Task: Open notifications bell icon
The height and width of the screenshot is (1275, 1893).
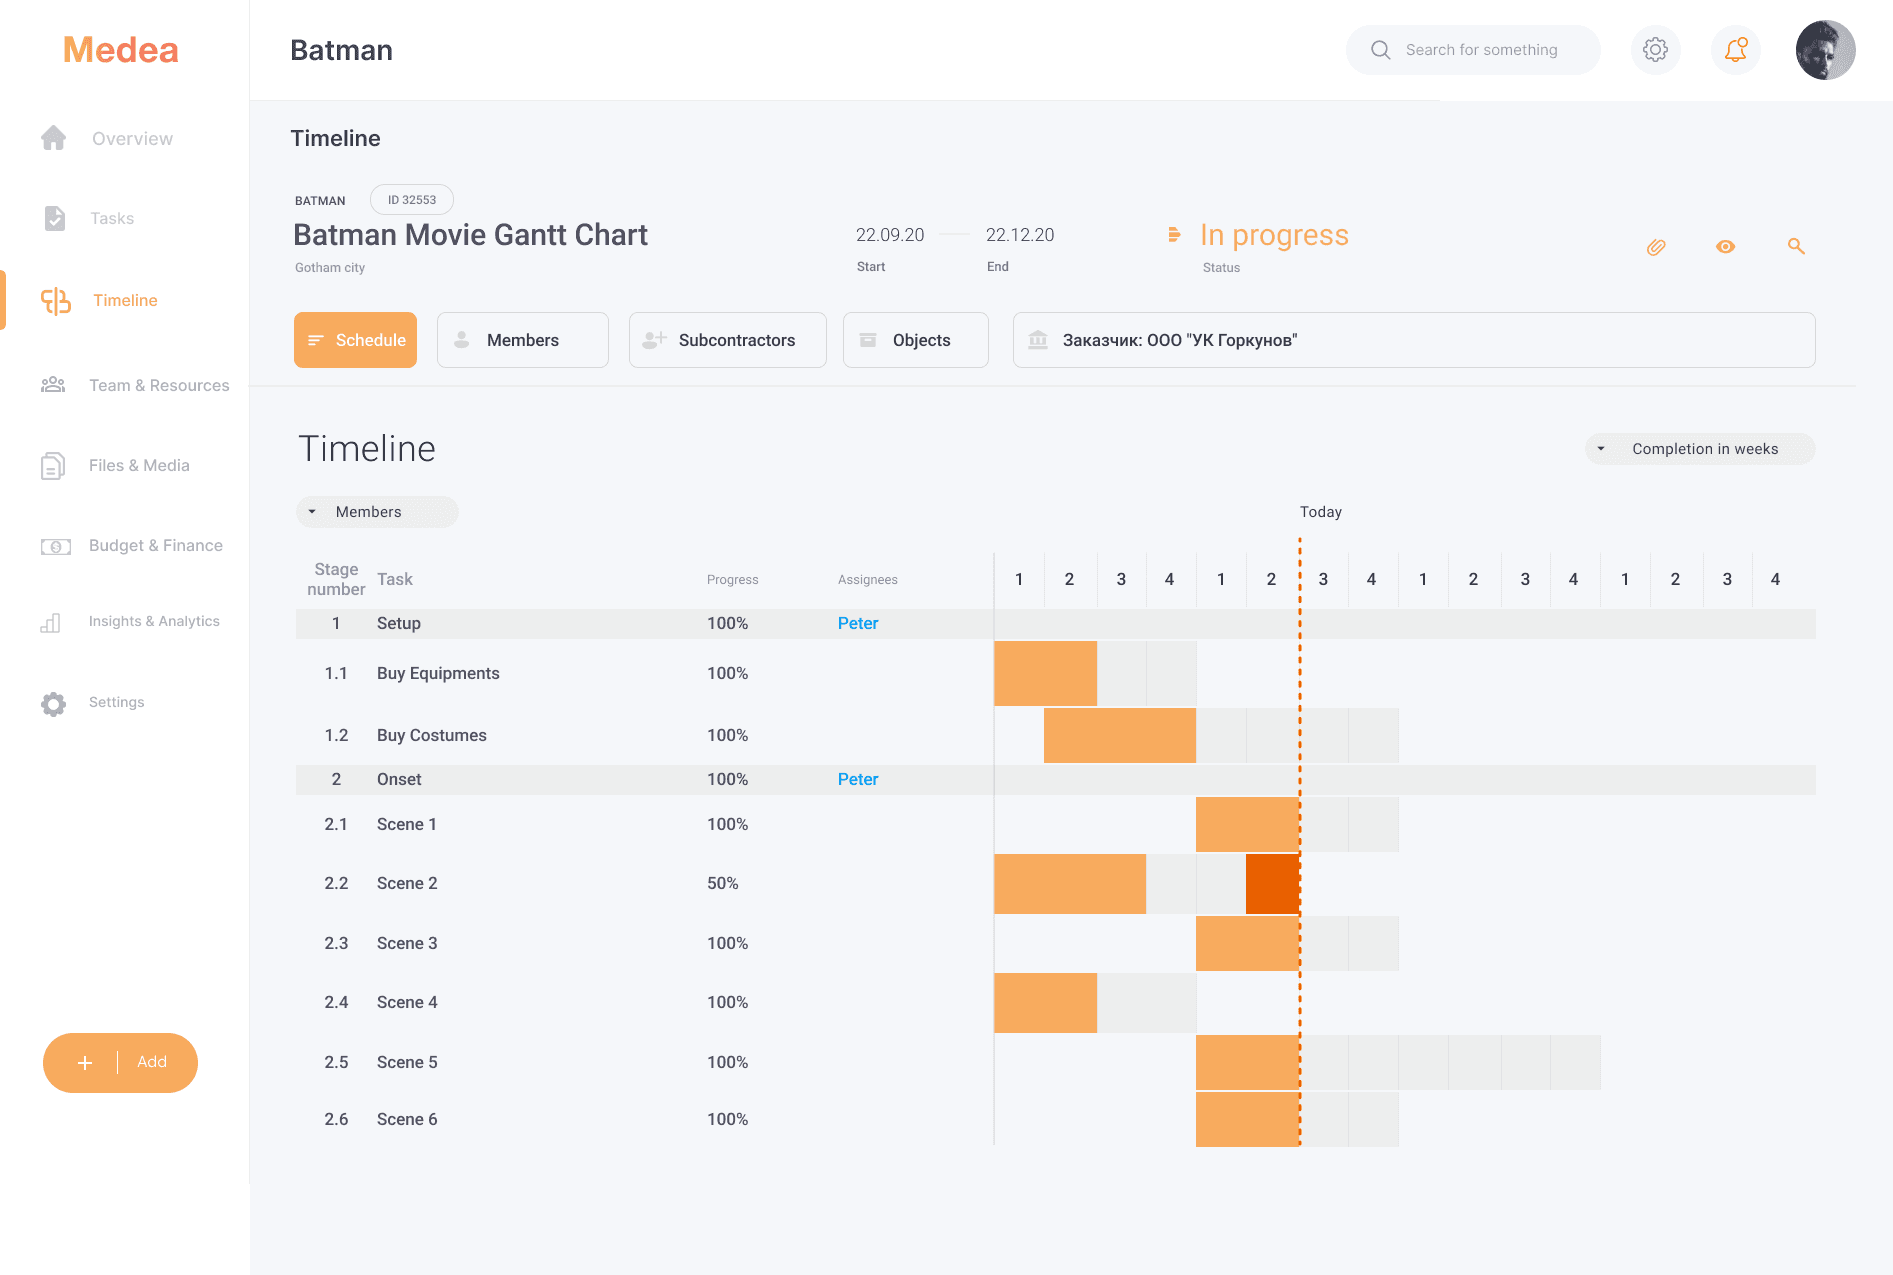Action: point(1736,50)
